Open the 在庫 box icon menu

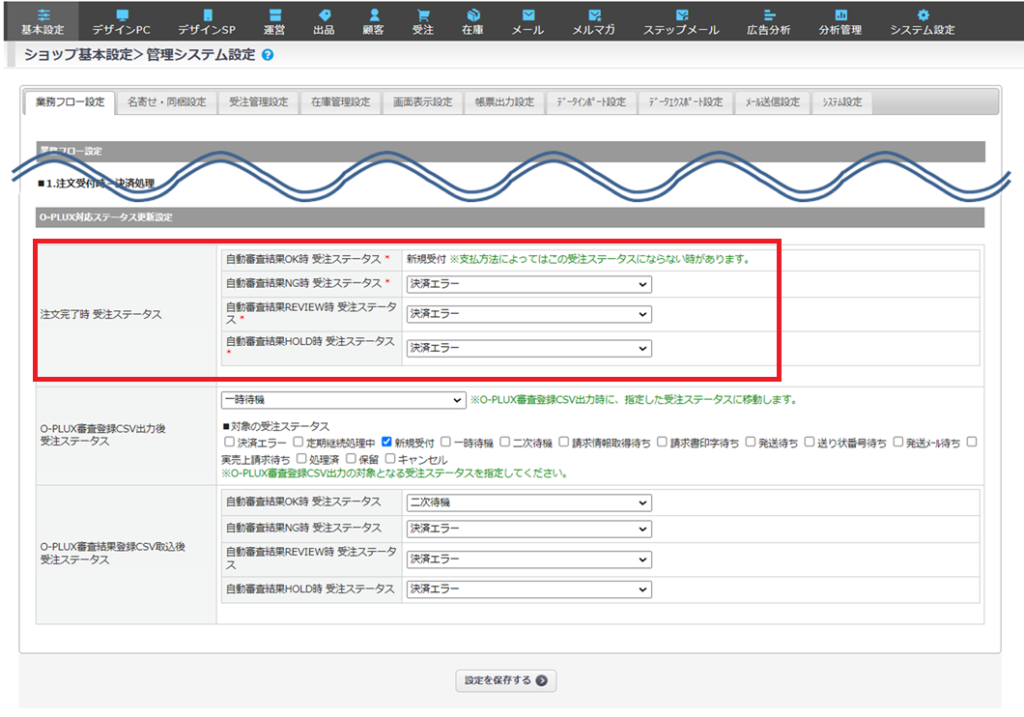(x=473, y=15)
